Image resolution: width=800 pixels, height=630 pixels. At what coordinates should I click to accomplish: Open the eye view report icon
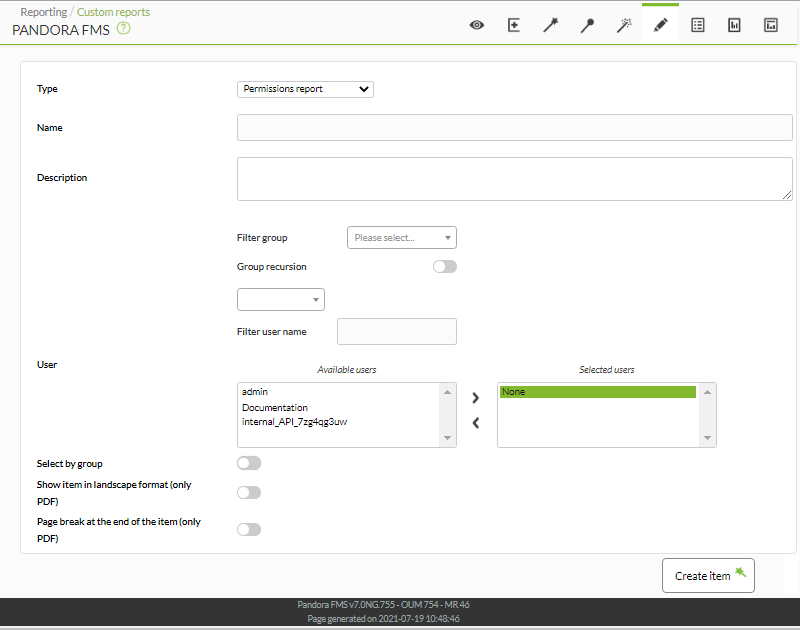point(477,25)
